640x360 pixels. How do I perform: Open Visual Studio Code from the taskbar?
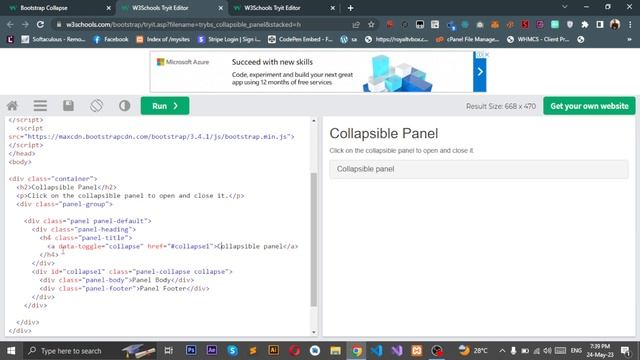377,351
